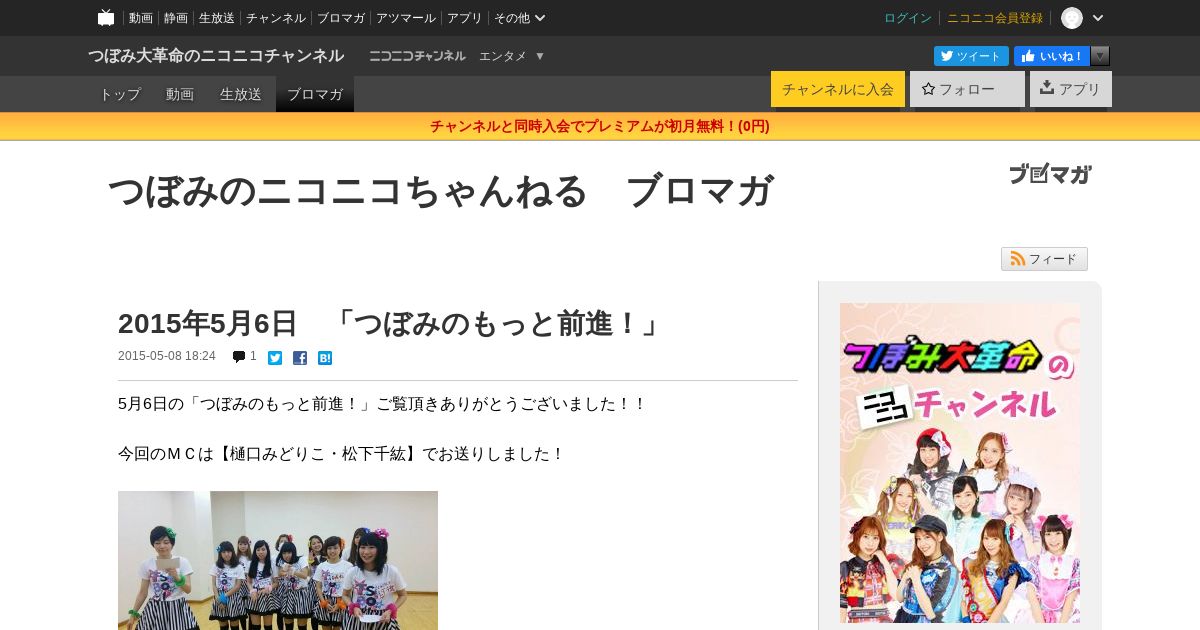
Task: Click チャンネルに入会 join button
Action: coord(838,89)
